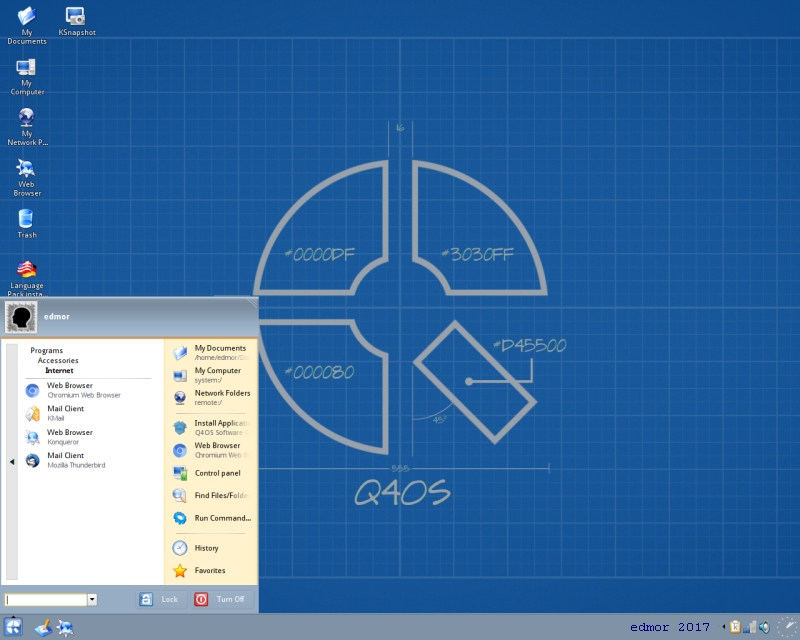Open the Language Pack installer desktop icon

pyautogui.click(x=27, y=278)
